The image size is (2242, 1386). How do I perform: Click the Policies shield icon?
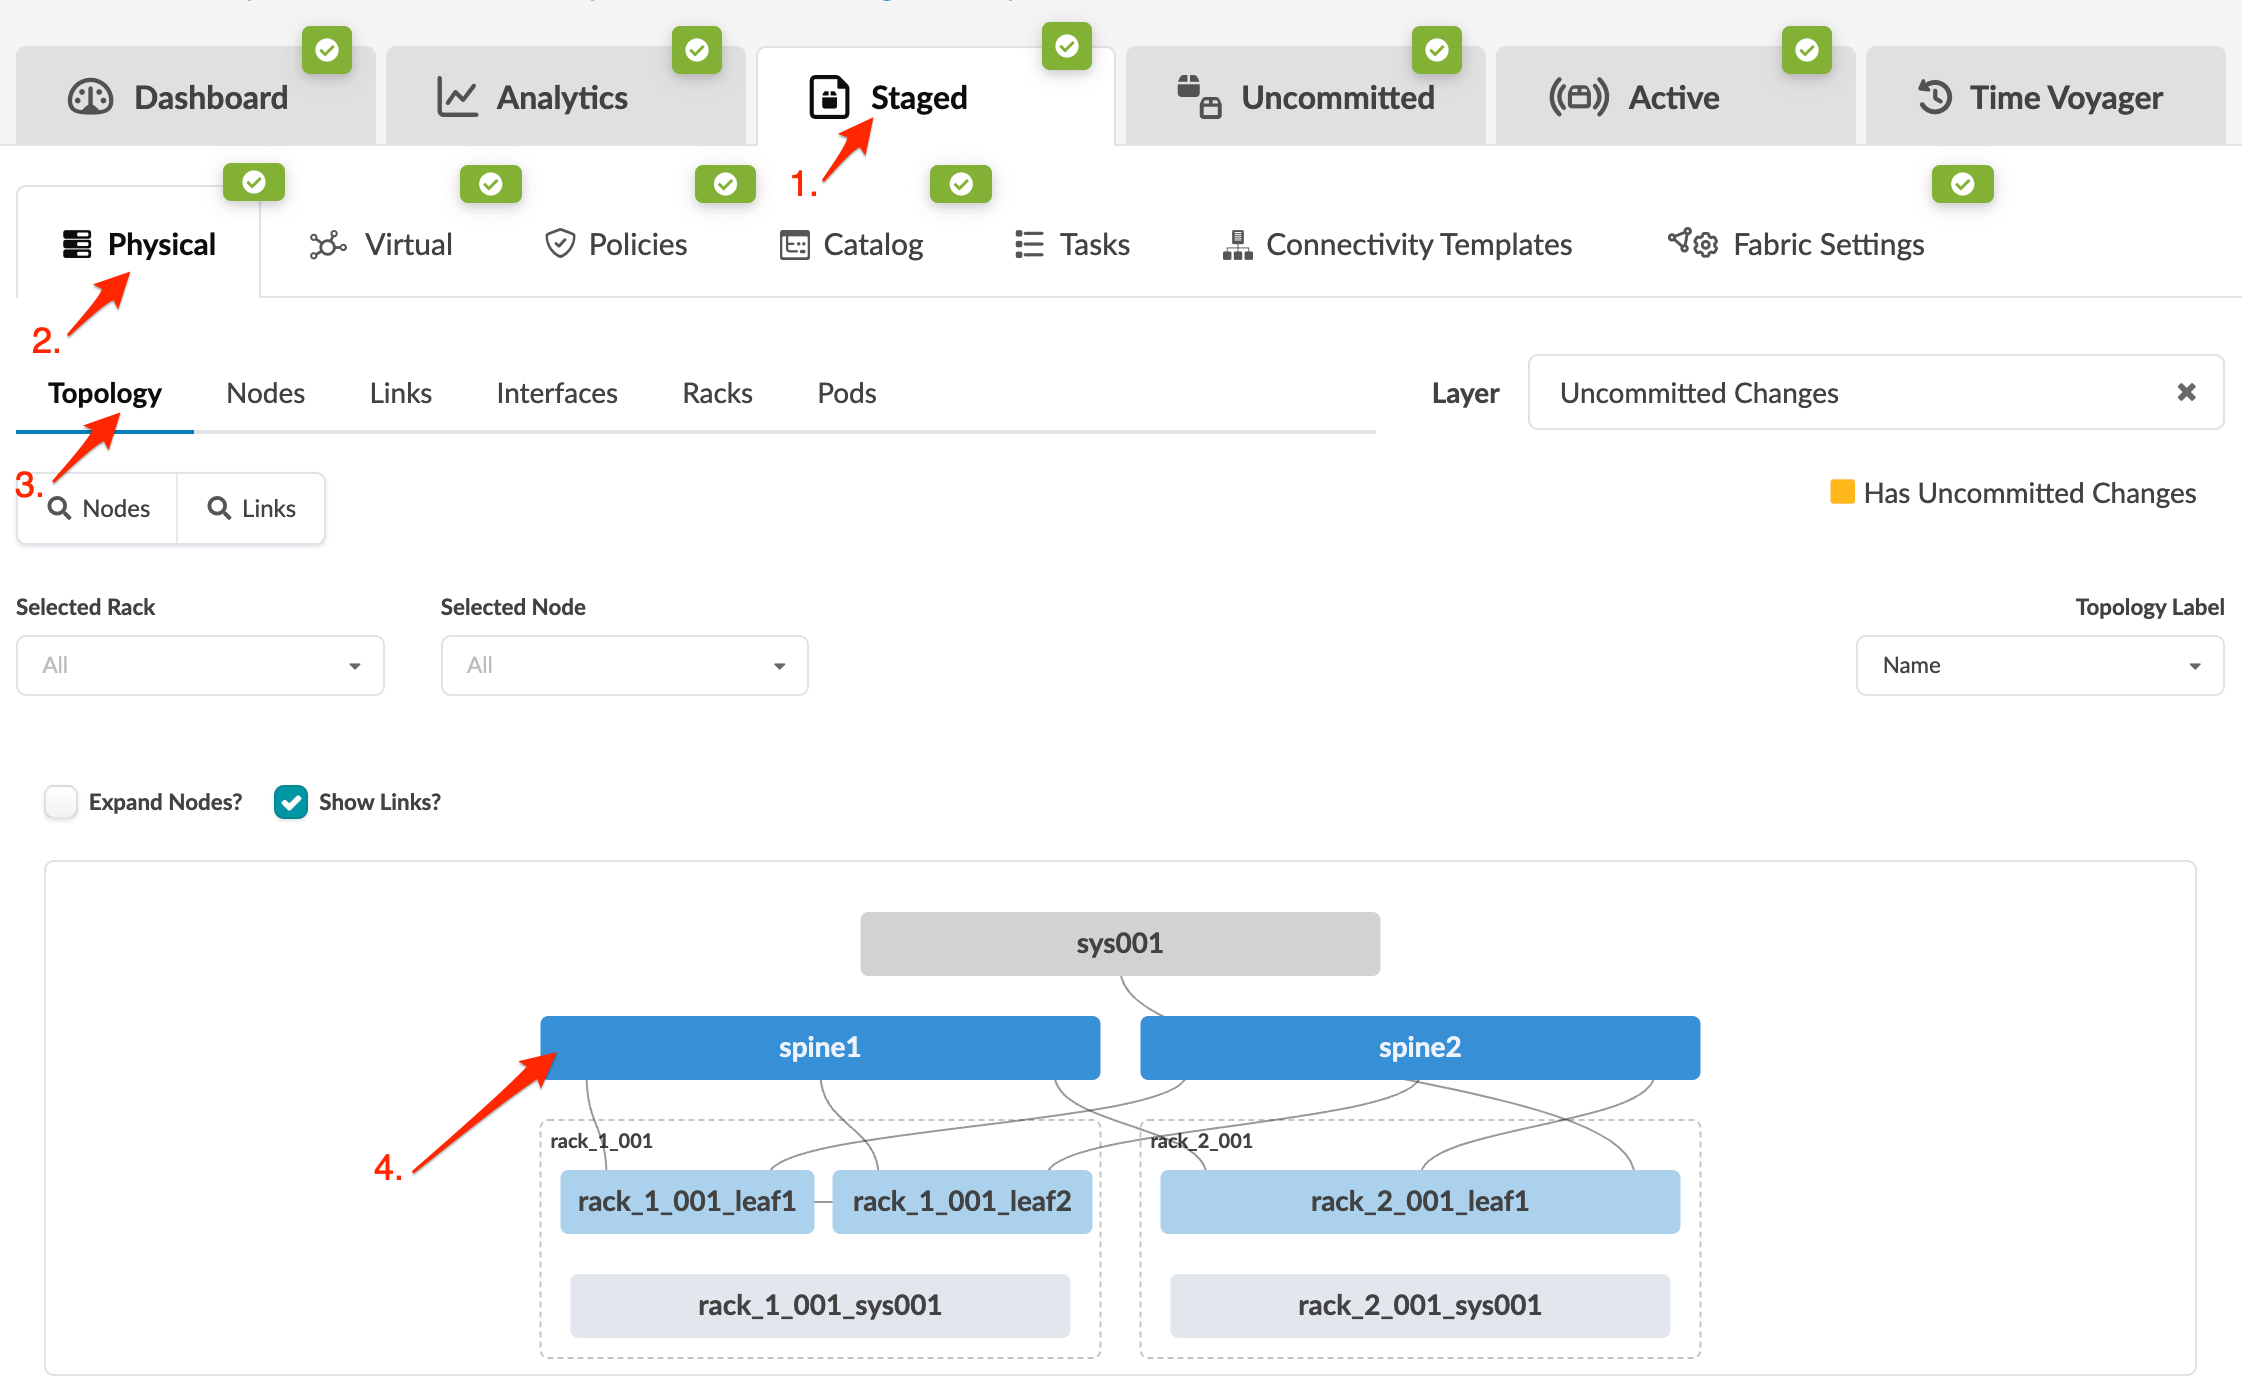[560, 244]
